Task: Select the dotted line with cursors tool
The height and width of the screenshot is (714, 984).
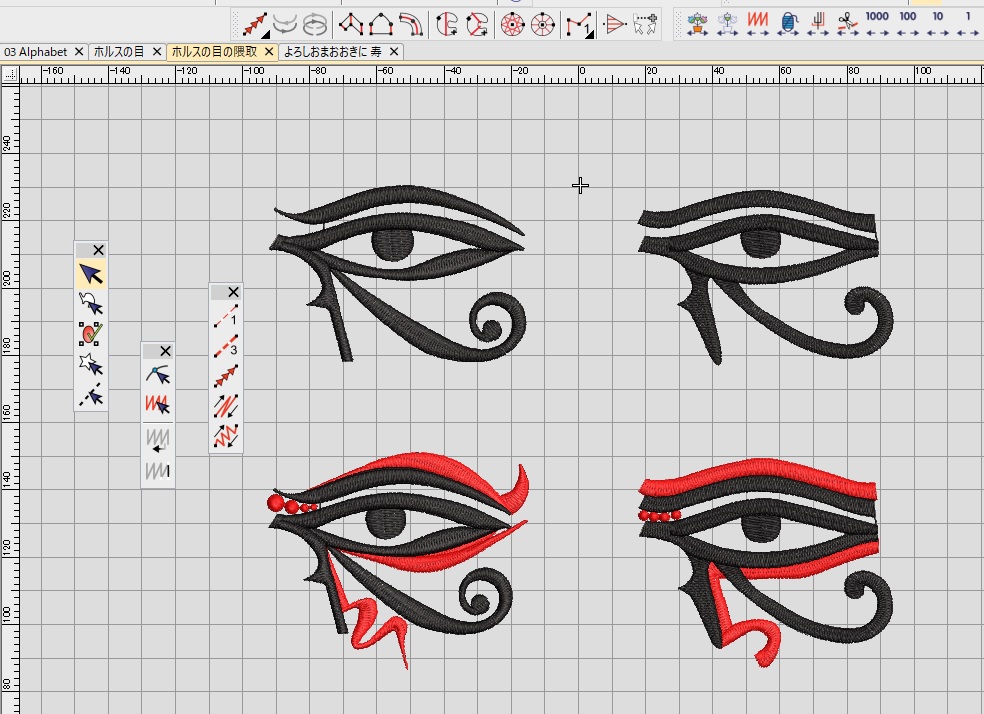Action: (x=645, y=24)
